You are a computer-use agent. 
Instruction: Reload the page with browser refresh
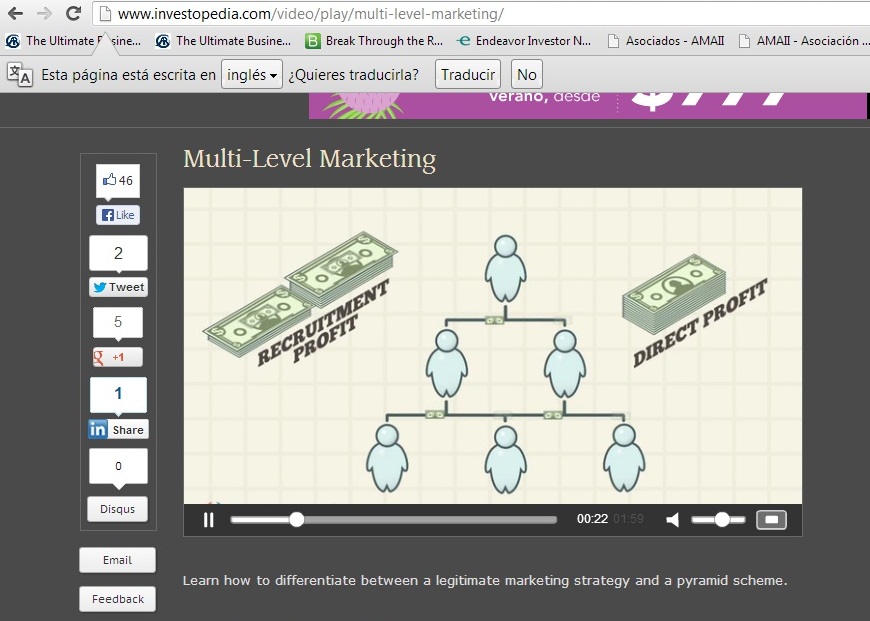click(73, 14)
